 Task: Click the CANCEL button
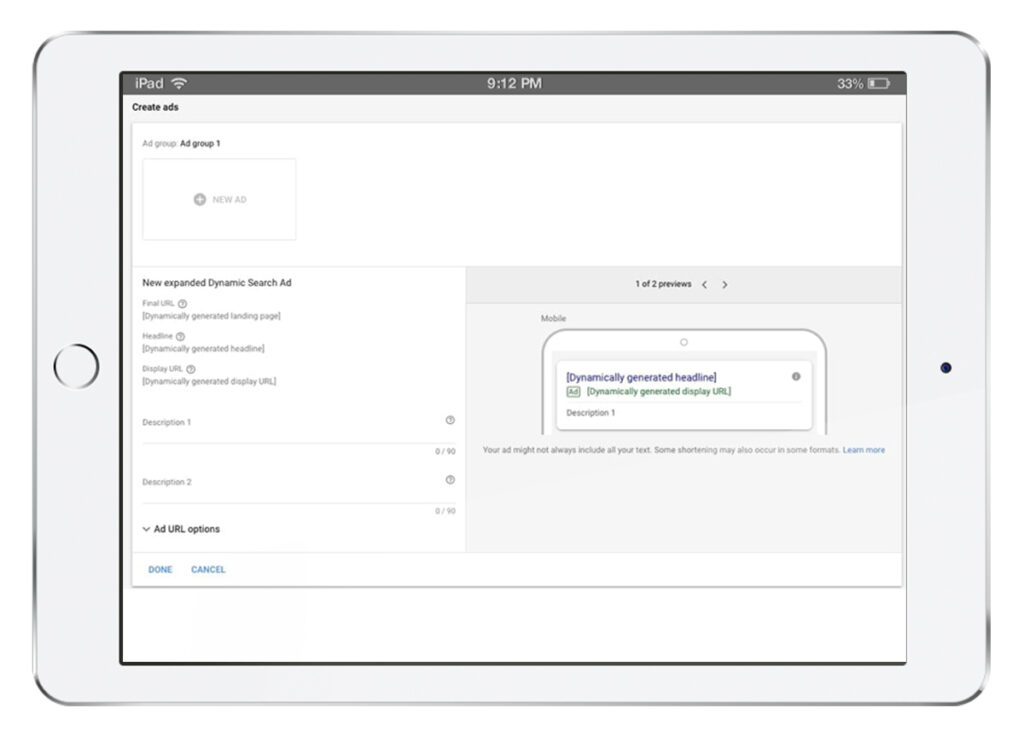pos(208,570)
